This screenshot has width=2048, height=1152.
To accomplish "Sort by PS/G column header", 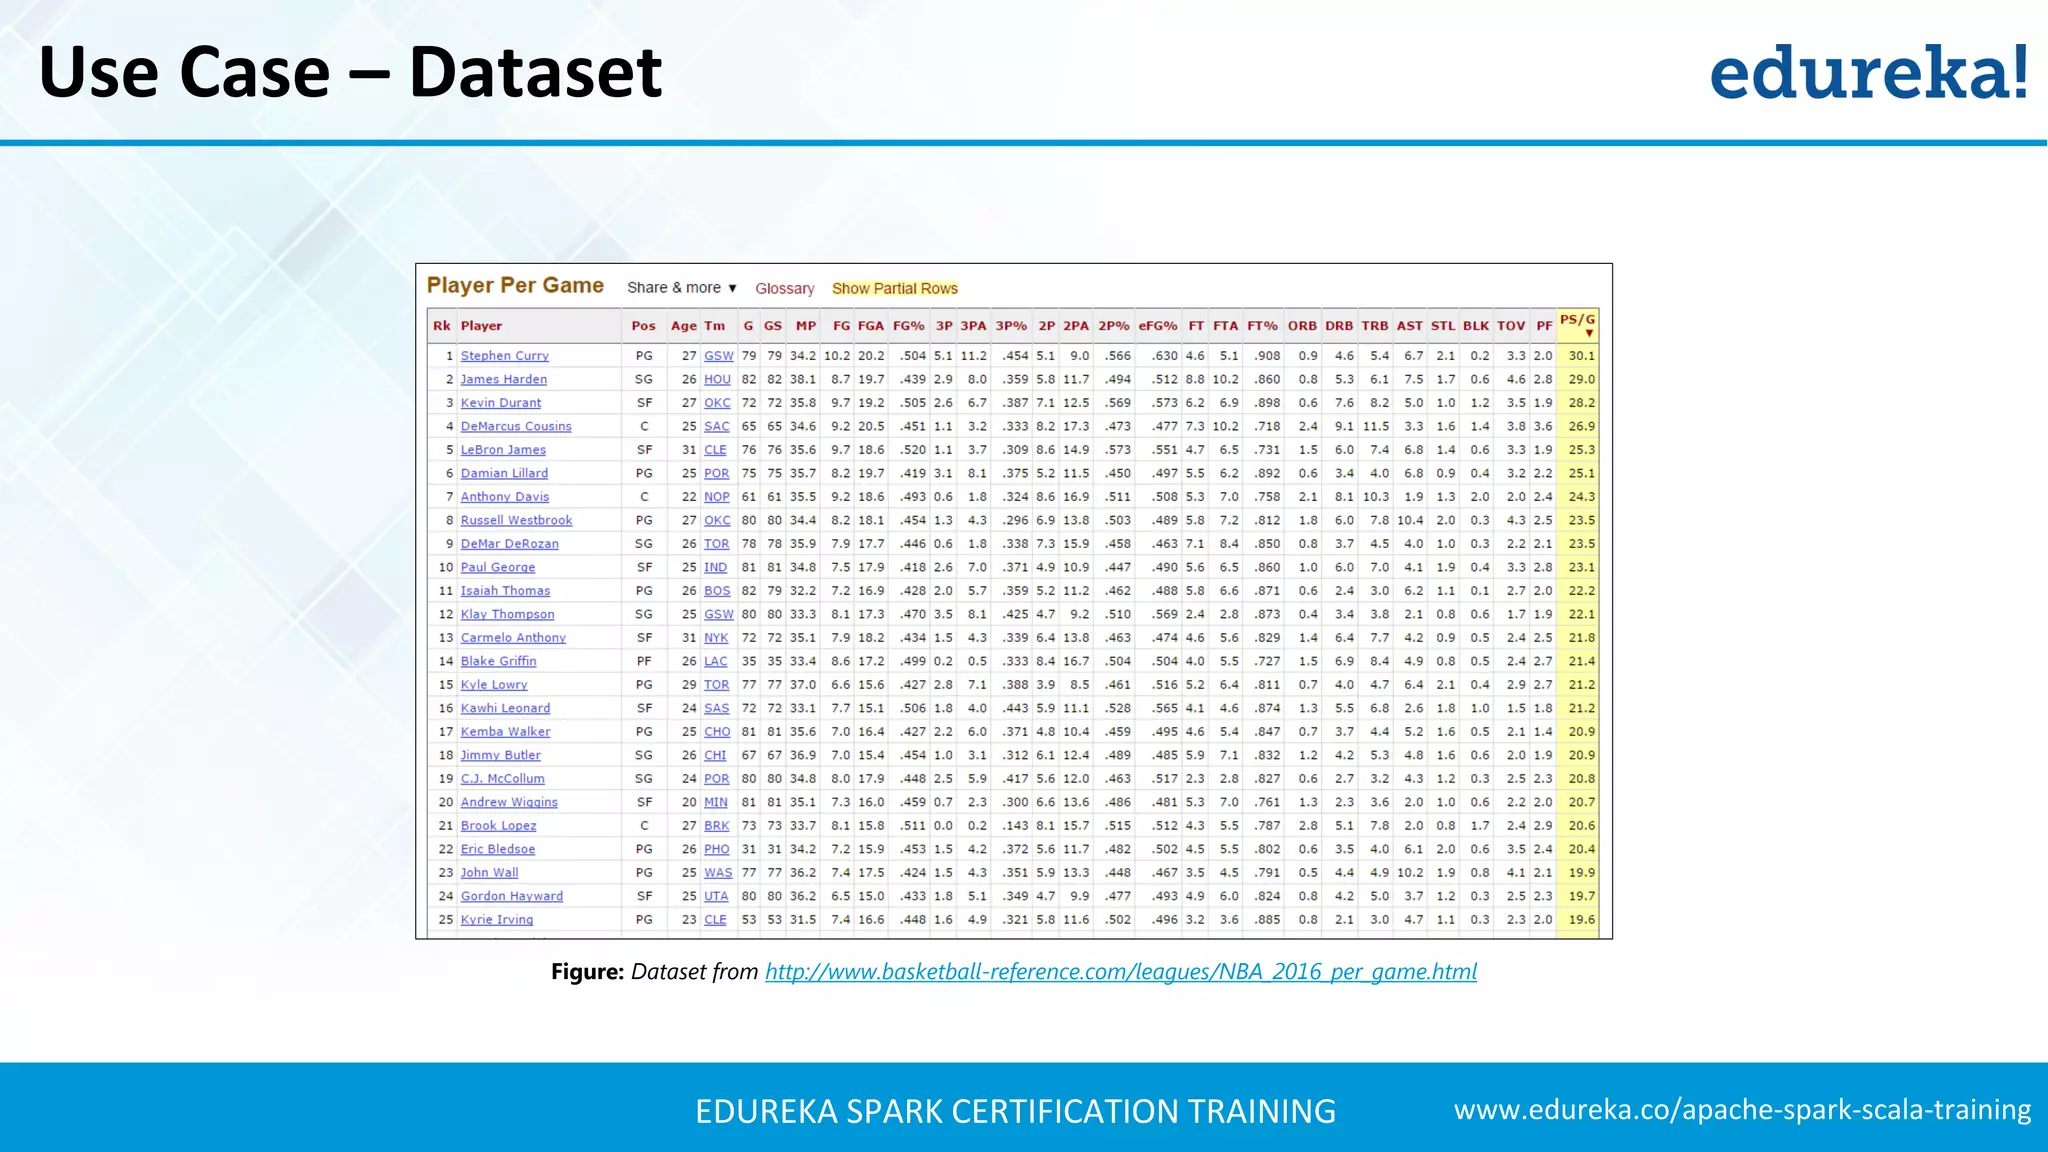I will tap(1577, 325).
